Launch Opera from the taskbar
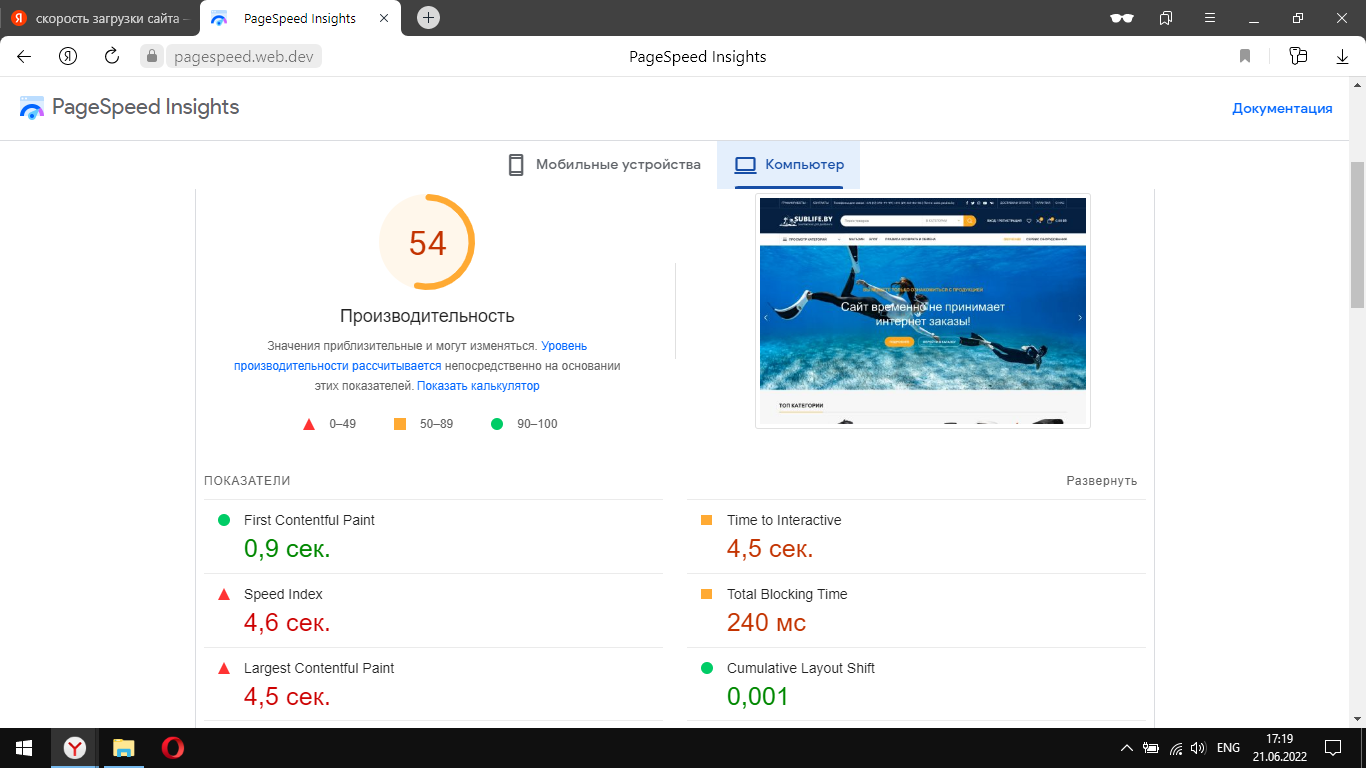Viewport: 1366px width, 768px height. pyautogui.click(x=172, y=748)
